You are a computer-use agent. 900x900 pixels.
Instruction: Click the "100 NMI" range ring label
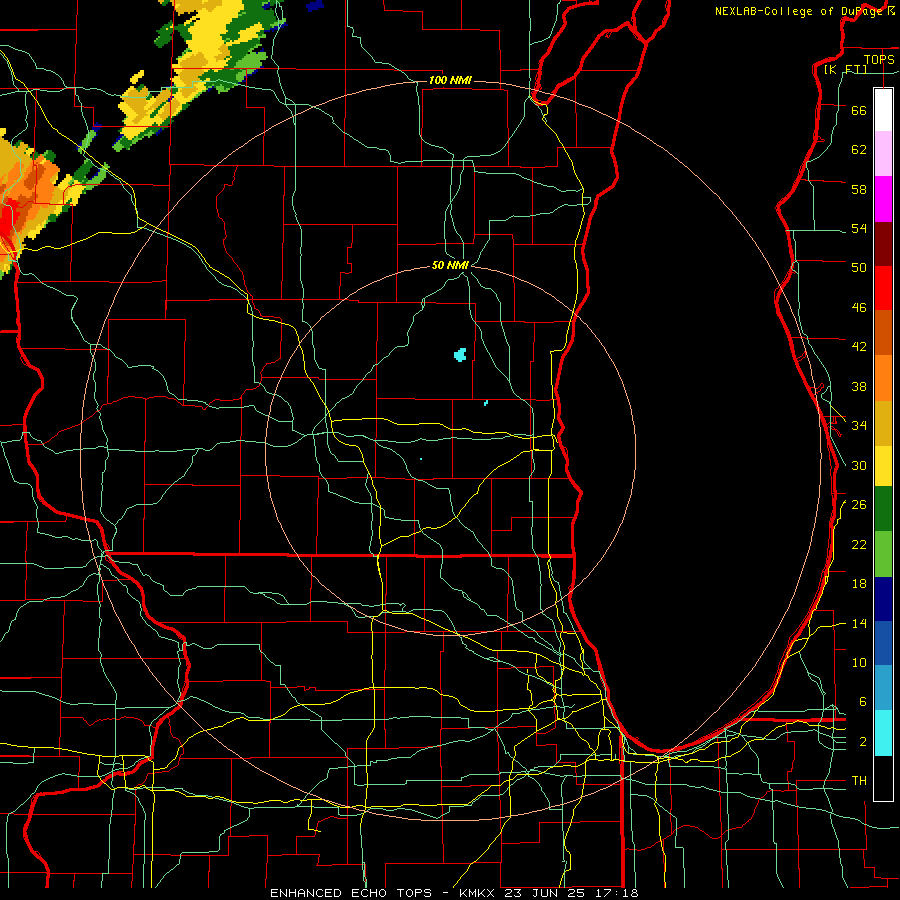(450, 80)
